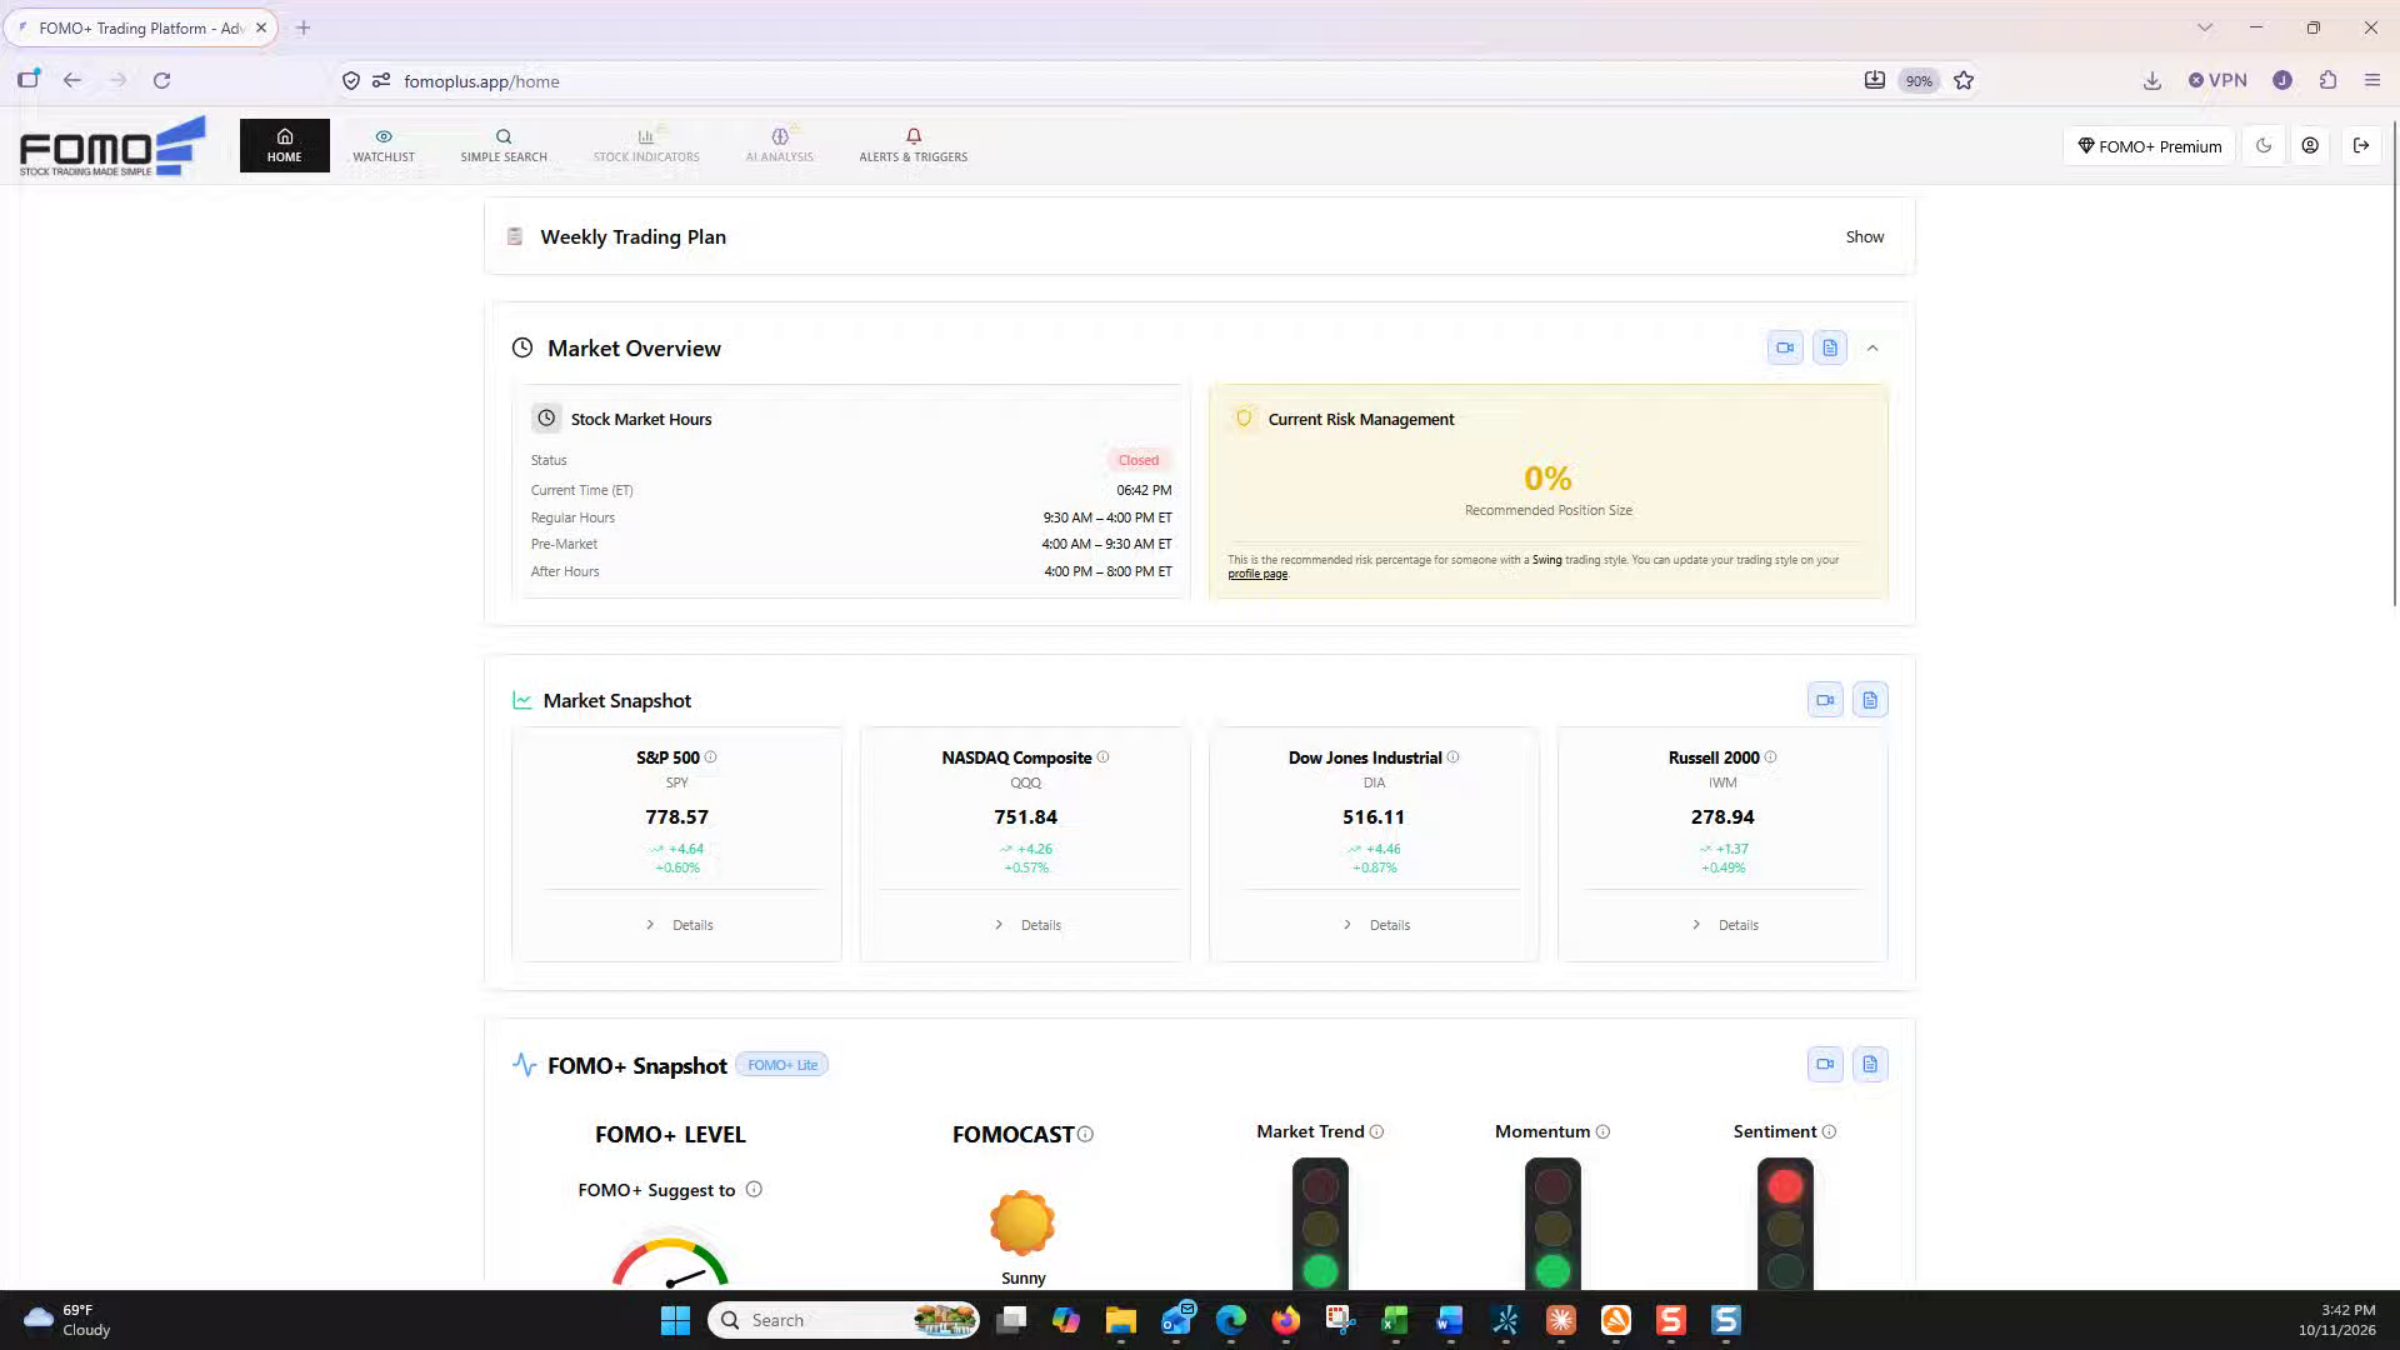Click the NASDAQ Composite info icon
2400x1350 pixels.
[1103, 757]
